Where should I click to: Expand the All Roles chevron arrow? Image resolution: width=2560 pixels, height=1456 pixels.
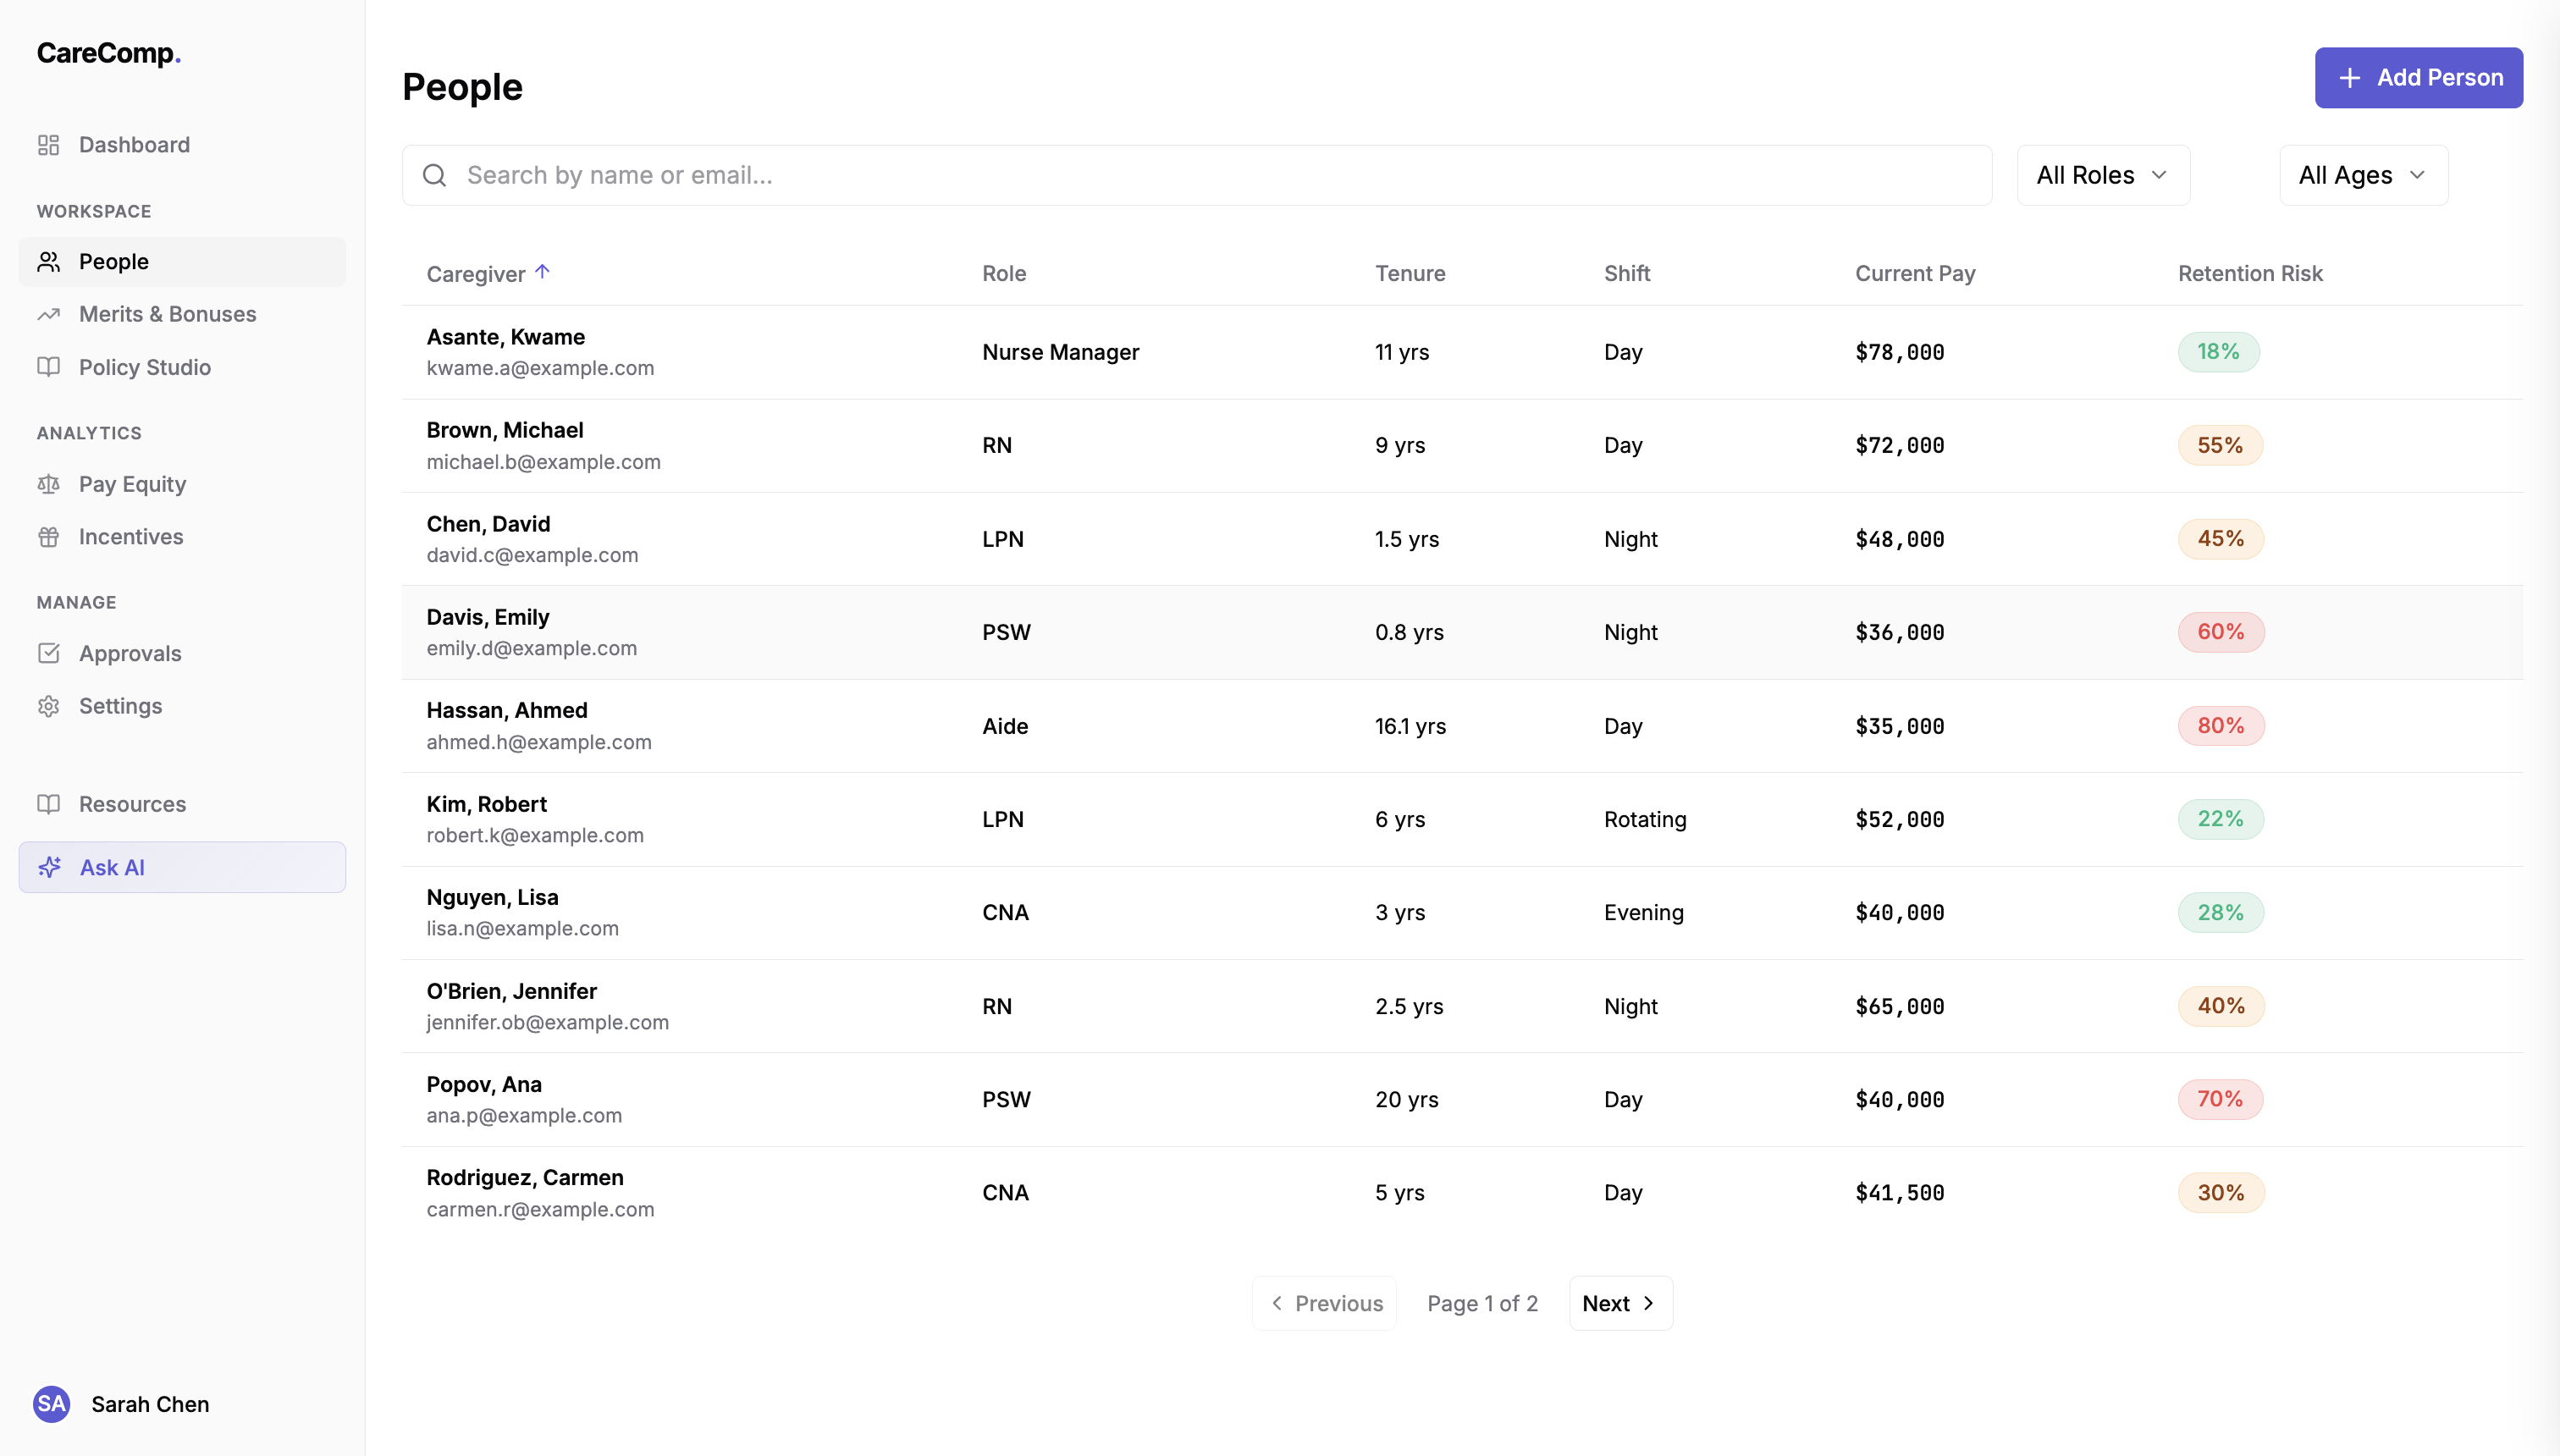pyautogui.click(x=2159, y=175)
